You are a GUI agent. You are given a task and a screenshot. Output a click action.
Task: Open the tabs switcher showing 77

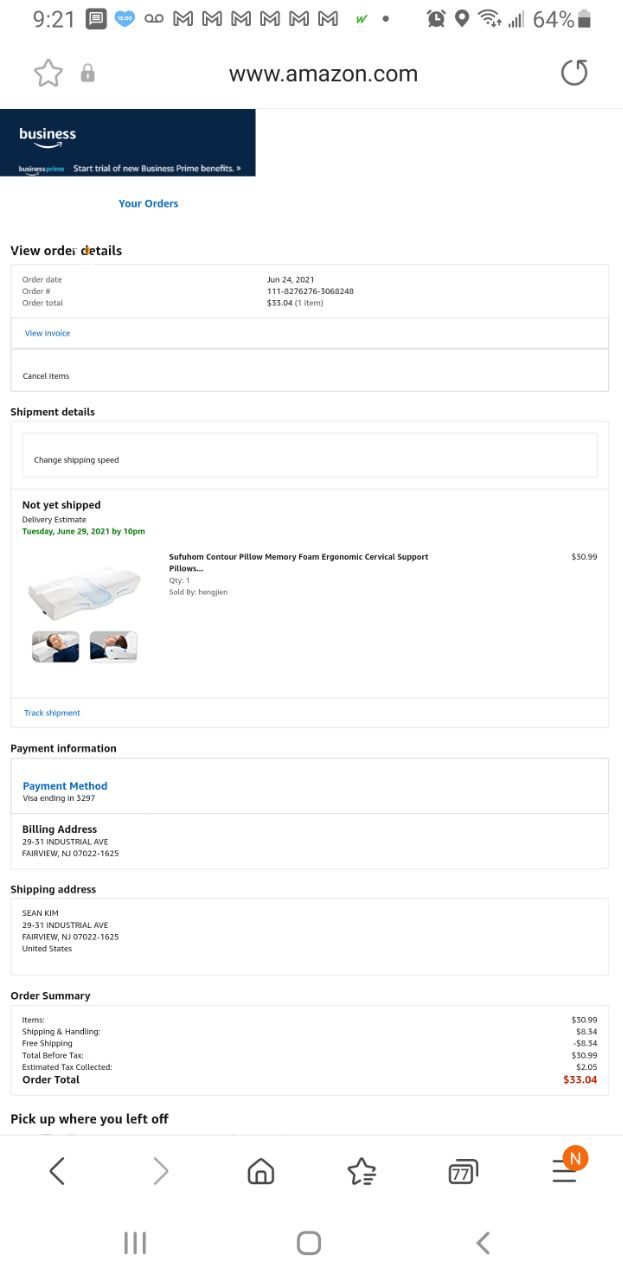pyautogui.click(x=463, y=1171)
